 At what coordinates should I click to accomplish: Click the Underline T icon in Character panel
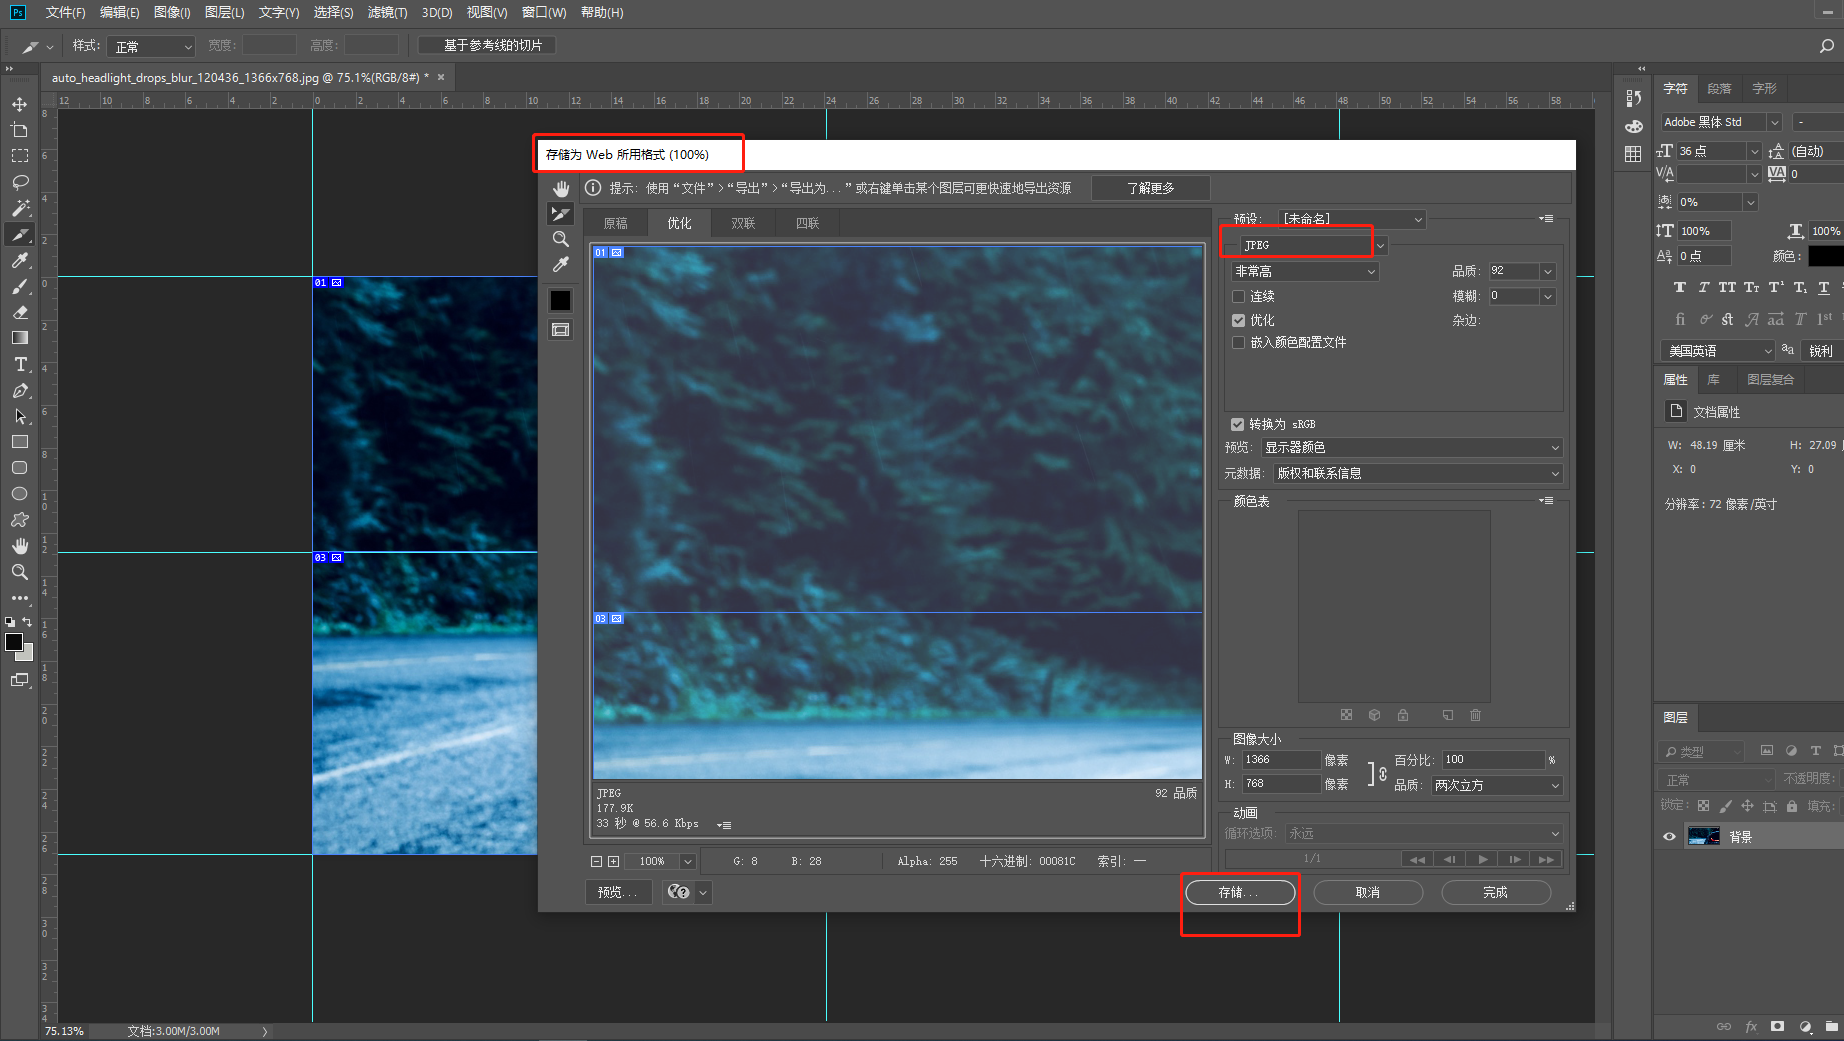pyautogui.click(x=1824, y=288)
